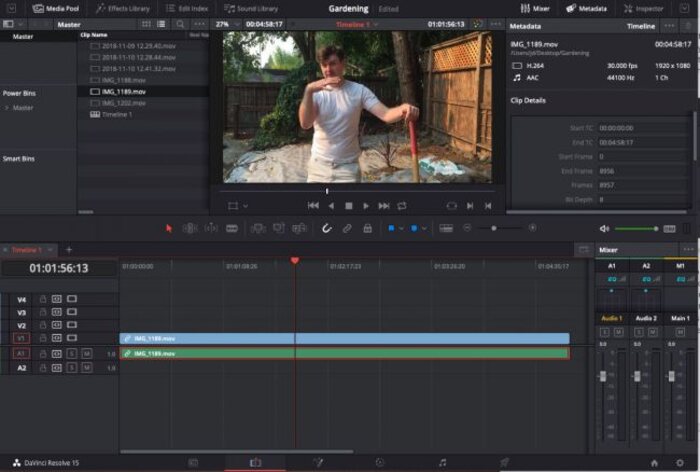Go to the home project manager icon

coord(654,463)
